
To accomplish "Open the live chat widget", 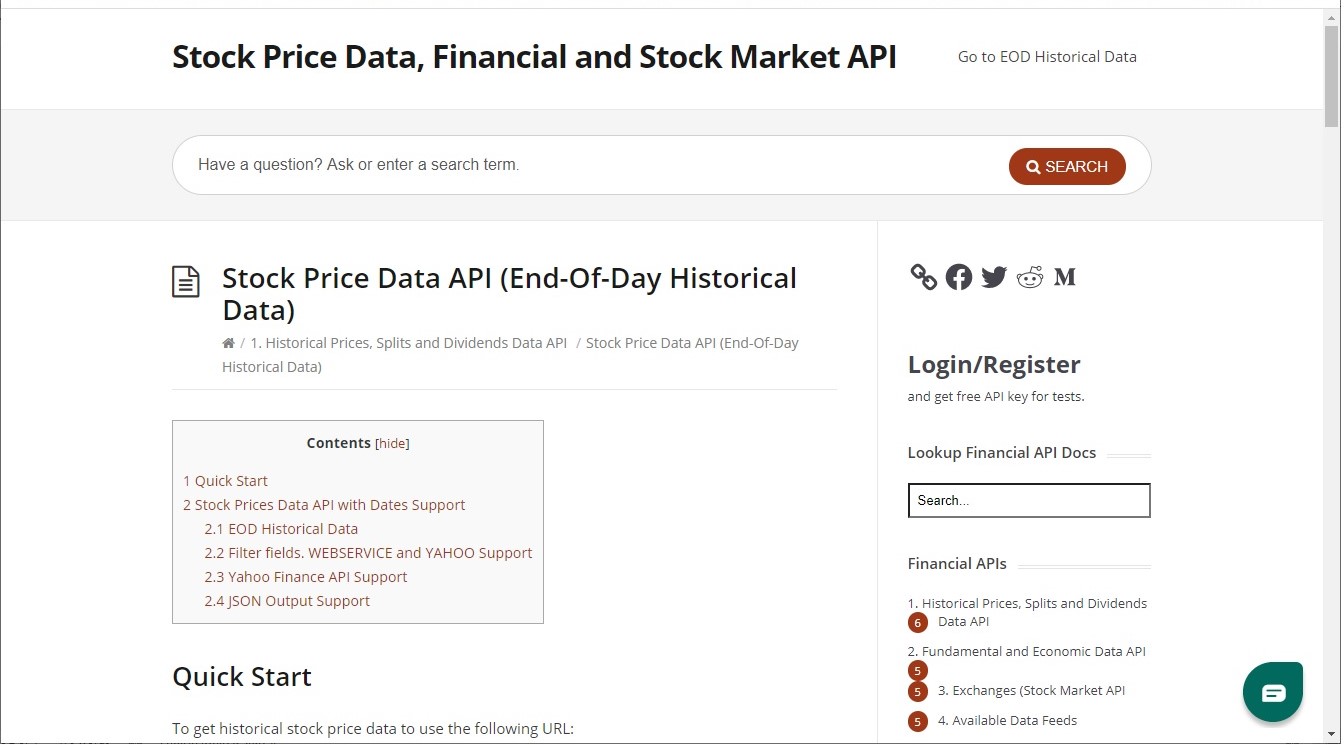I will (1272, 692).
